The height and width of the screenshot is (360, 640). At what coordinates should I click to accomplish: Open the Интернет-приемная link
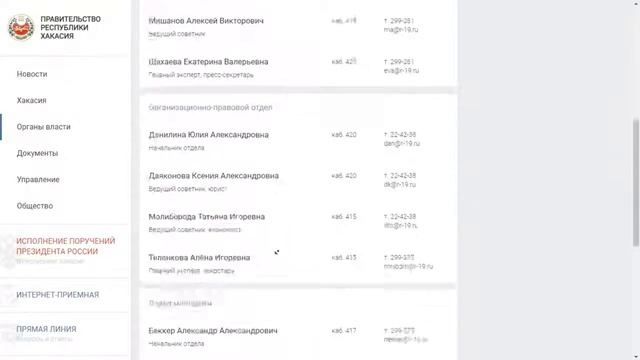point(58,295)
